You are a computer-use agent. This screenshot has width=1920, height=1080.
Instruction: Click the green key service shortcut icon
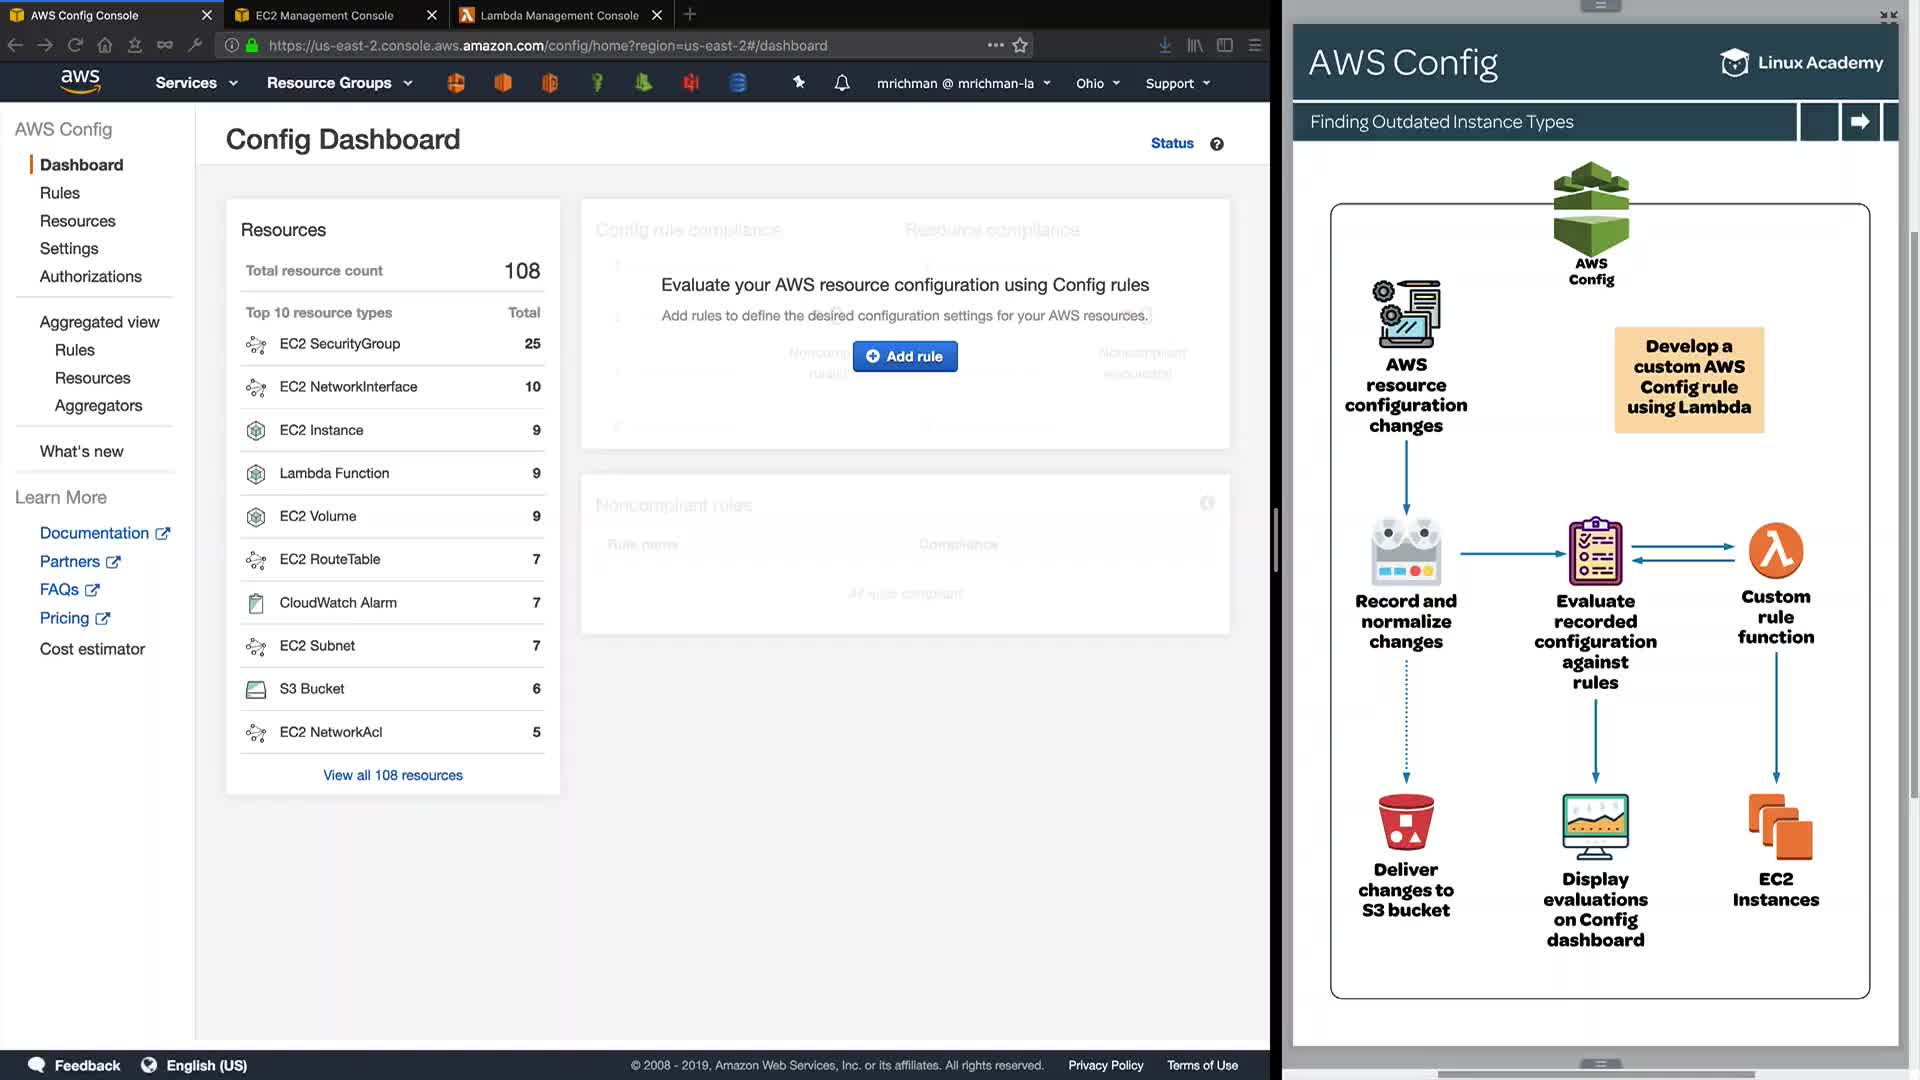tap(597, 83)
